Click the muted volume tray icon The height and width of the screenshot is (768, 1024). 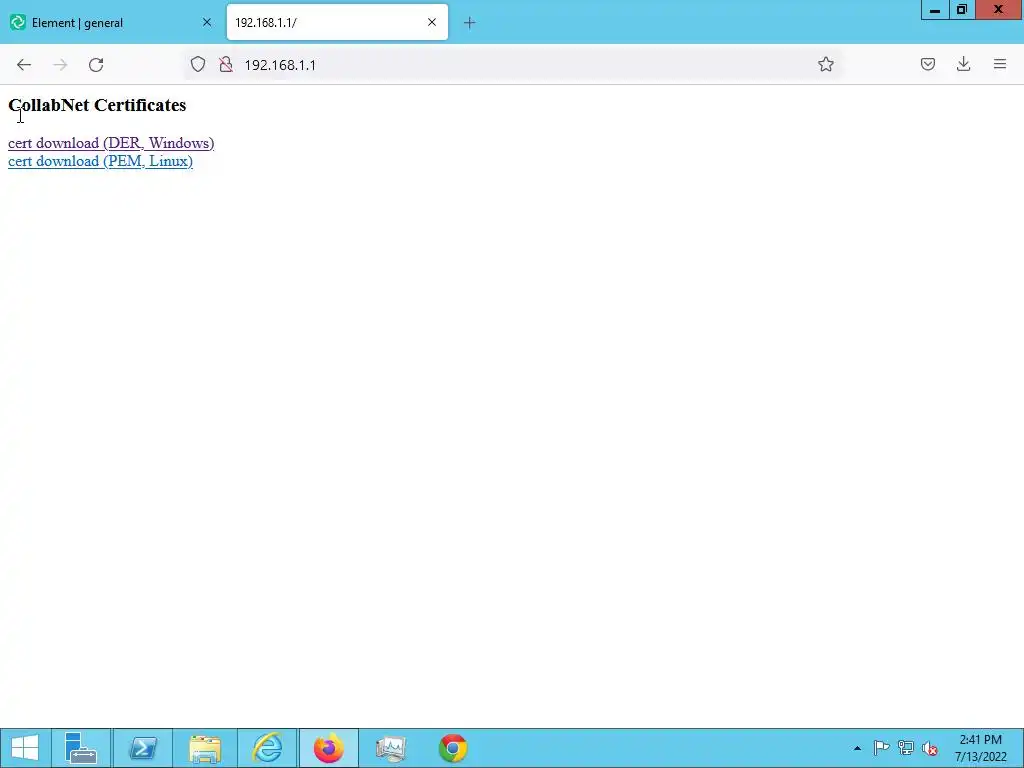point(930,748)
